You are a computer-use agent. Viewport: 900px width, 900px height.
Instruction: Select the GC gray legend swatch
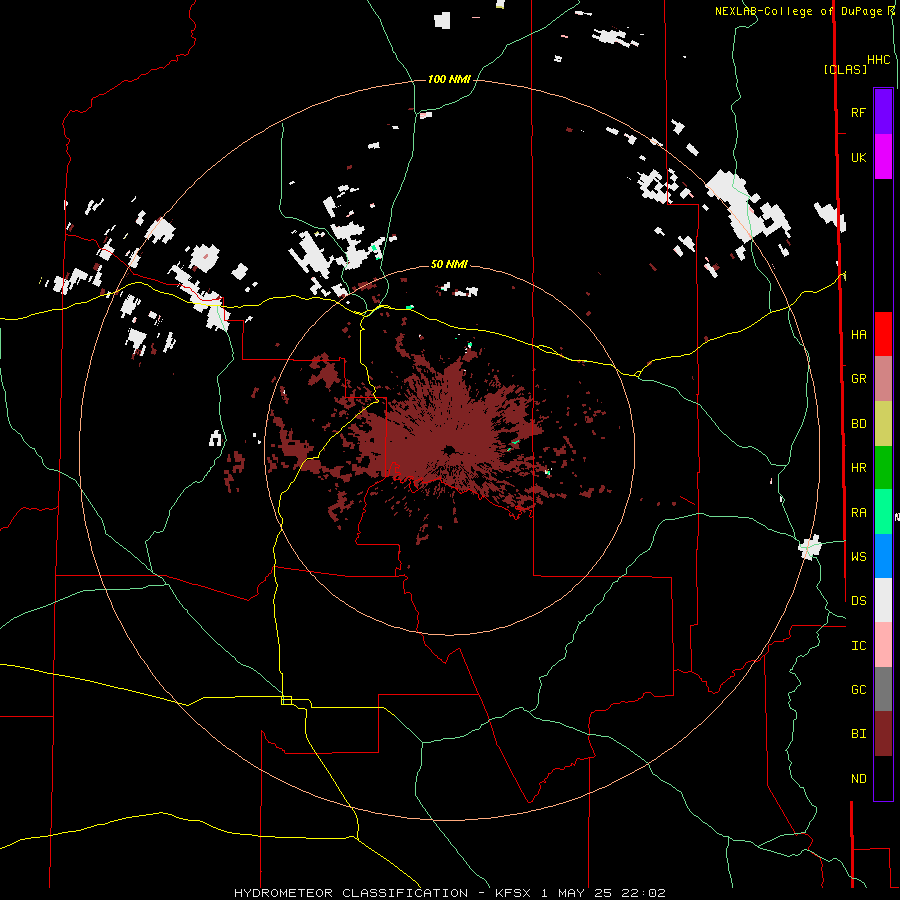point(883,689)
